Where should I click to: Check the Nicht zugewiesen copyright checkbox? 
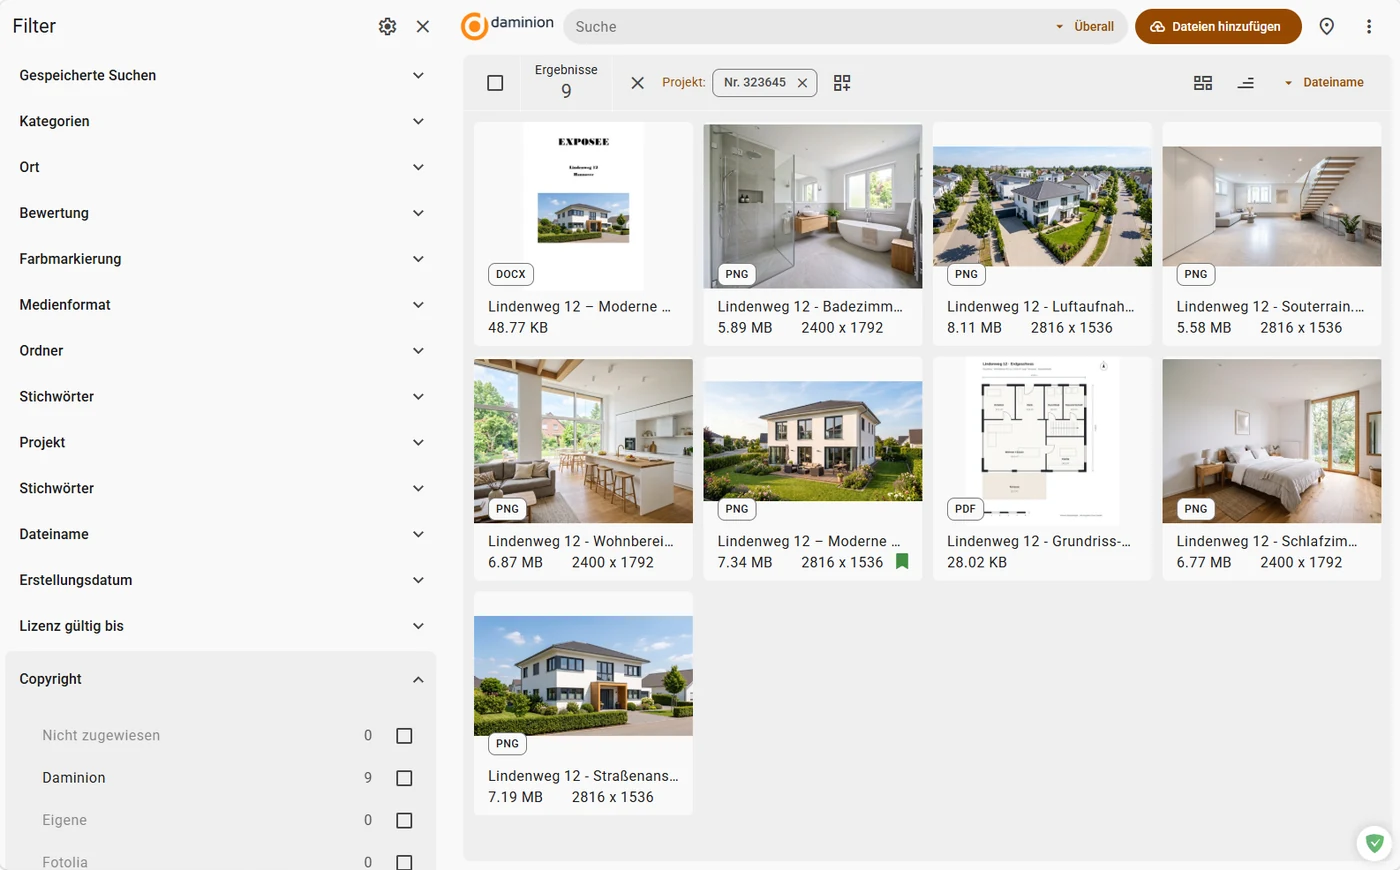point(404,736)
